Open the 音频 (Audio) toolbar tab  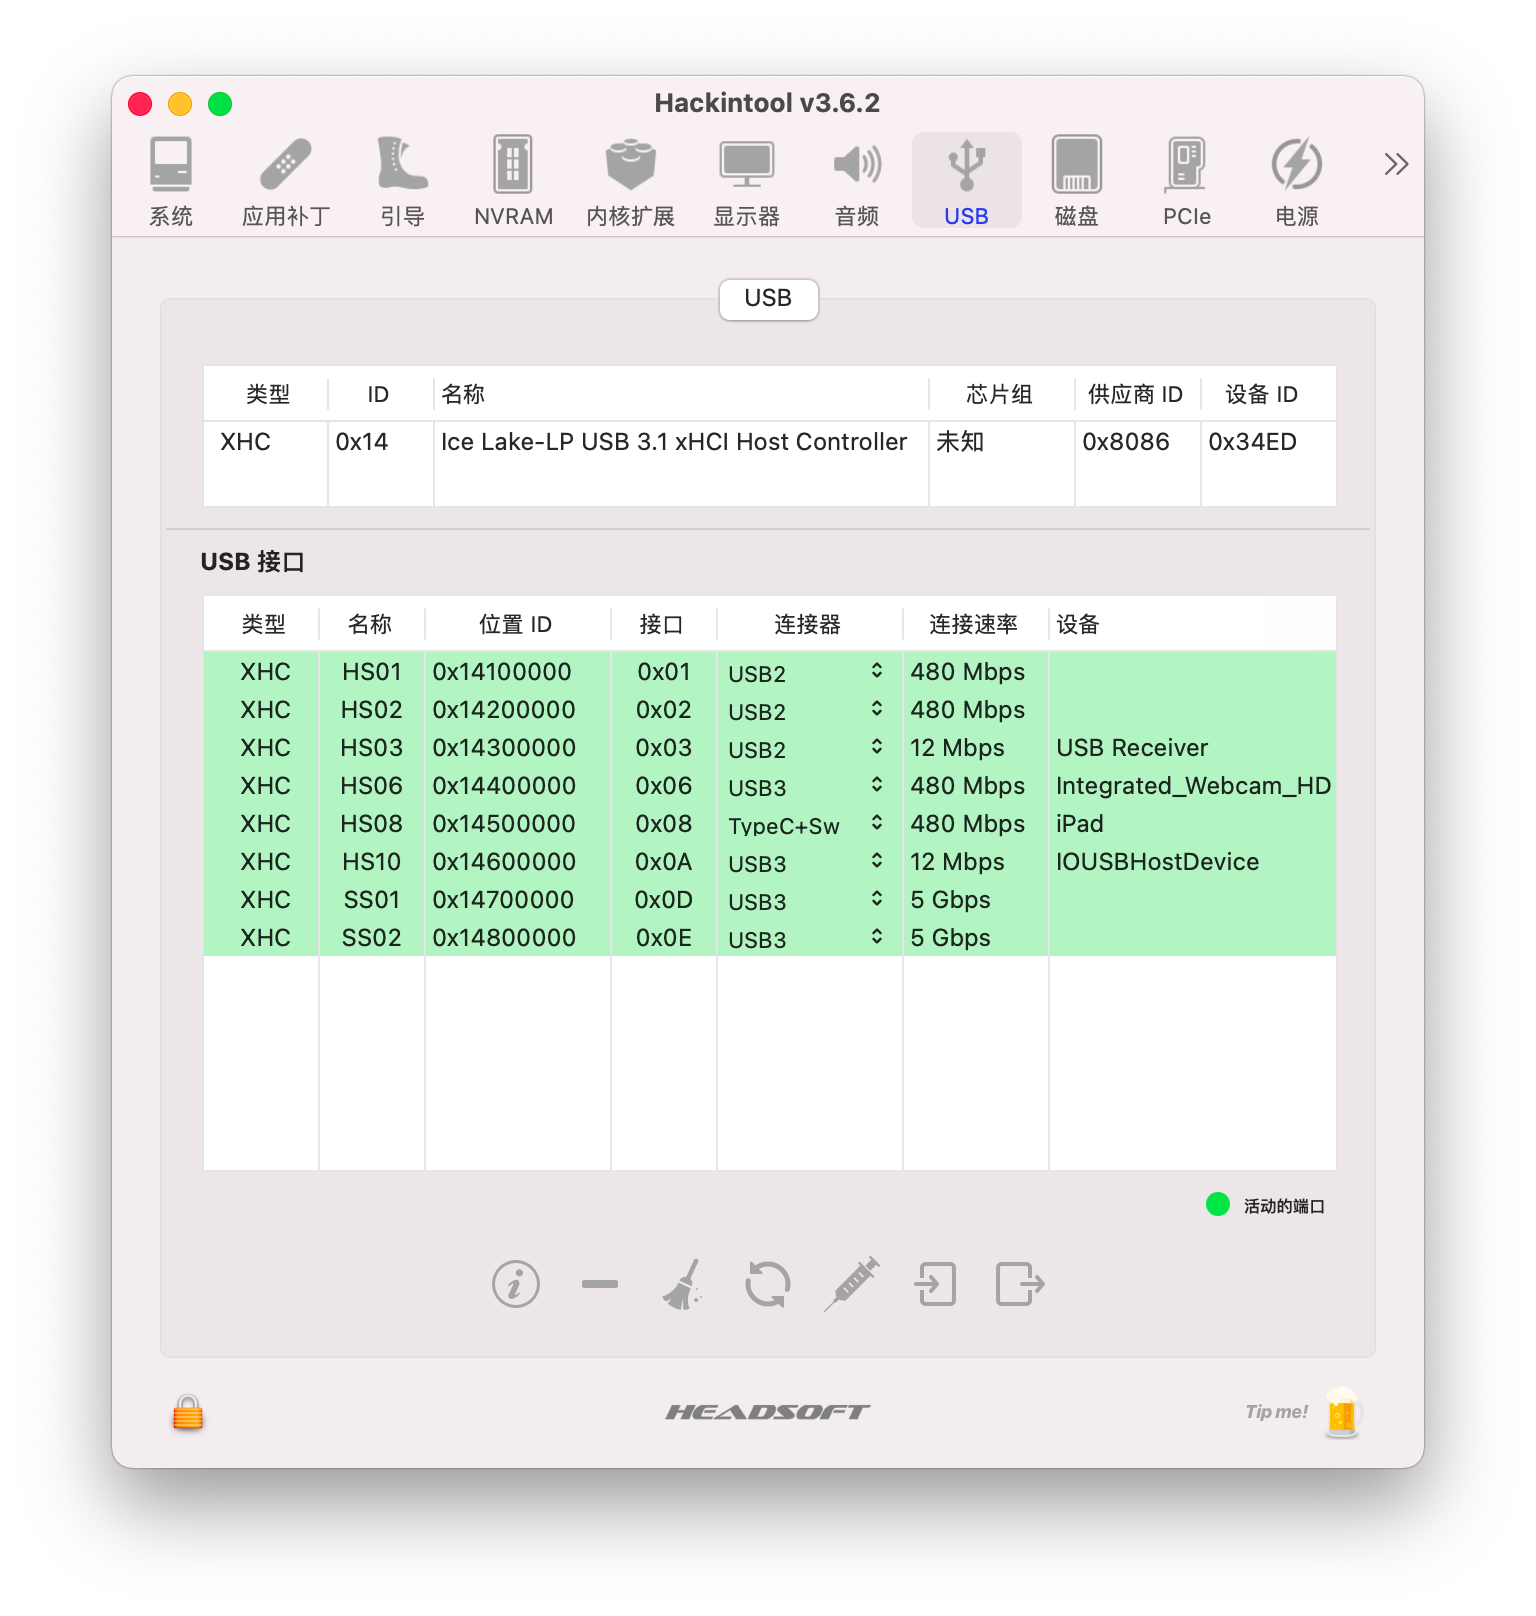pos(857,181)
